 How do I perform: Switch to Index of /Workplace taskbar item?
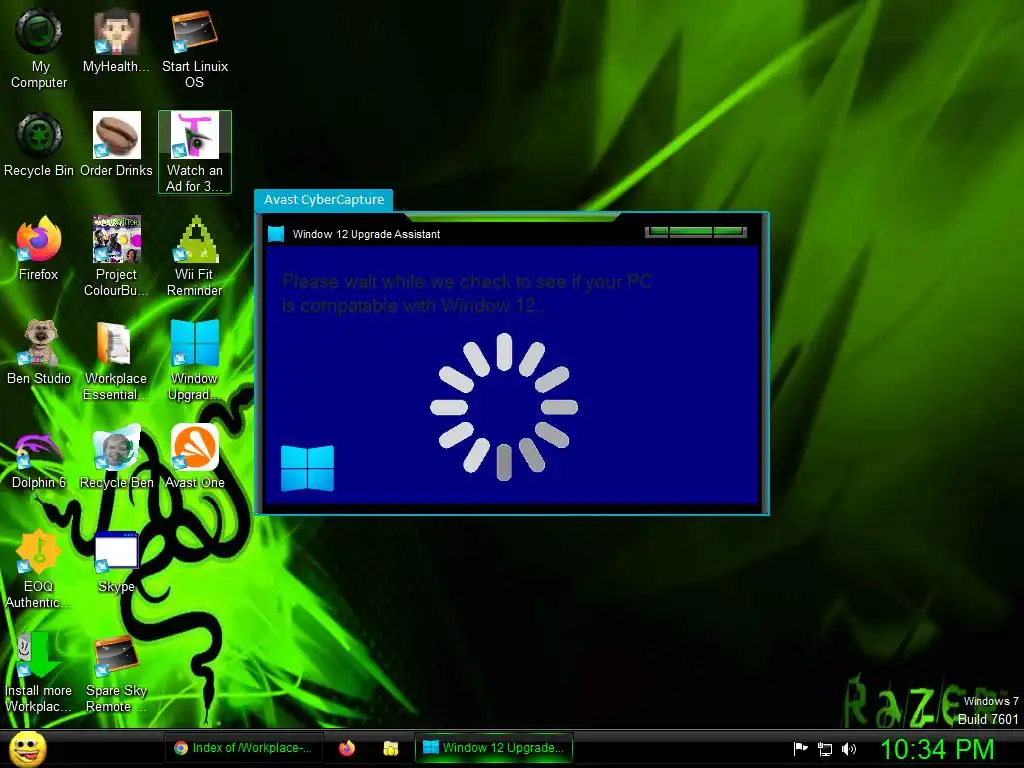point(243,748)
